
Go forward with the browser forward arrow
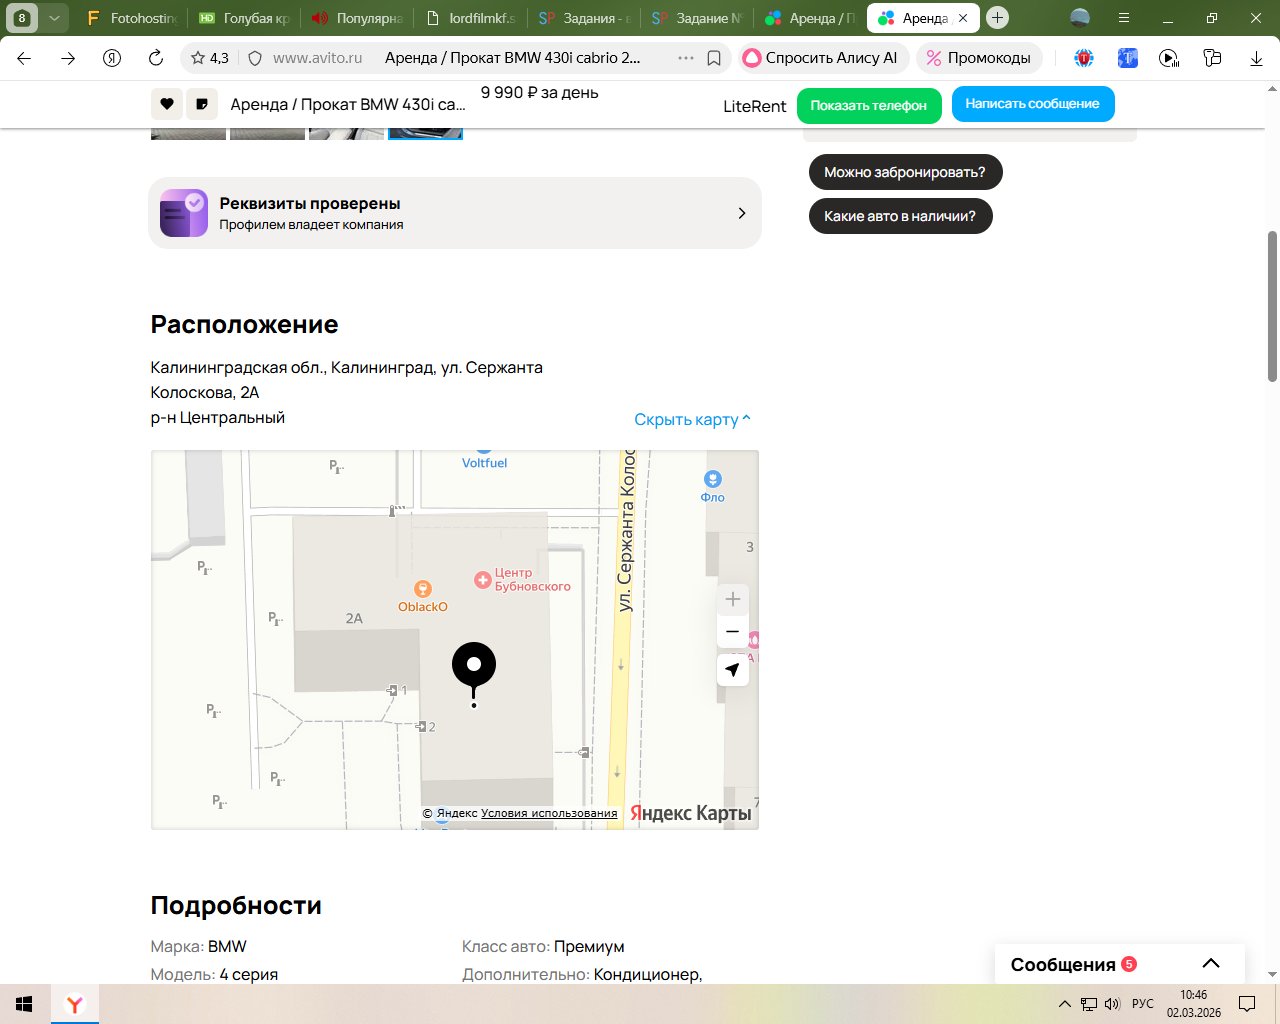(68, 58)
